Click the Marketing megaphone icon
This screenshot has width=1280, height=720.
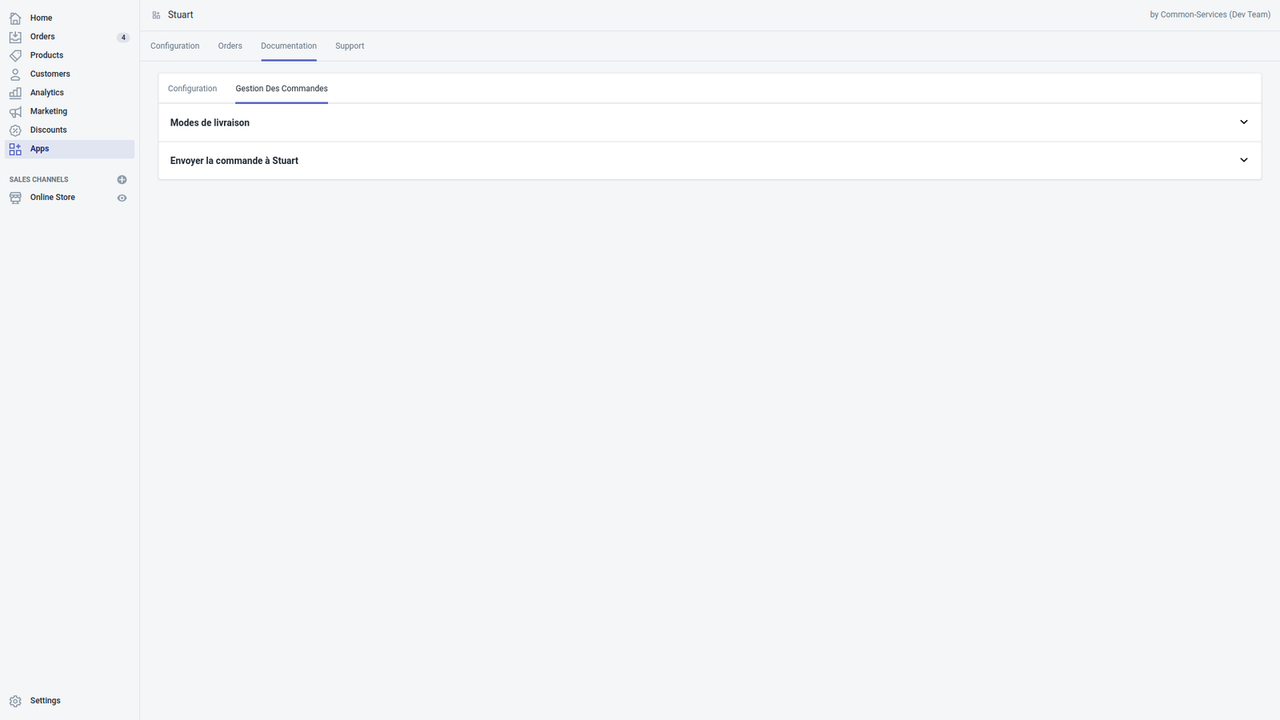[x=15, y=112]
